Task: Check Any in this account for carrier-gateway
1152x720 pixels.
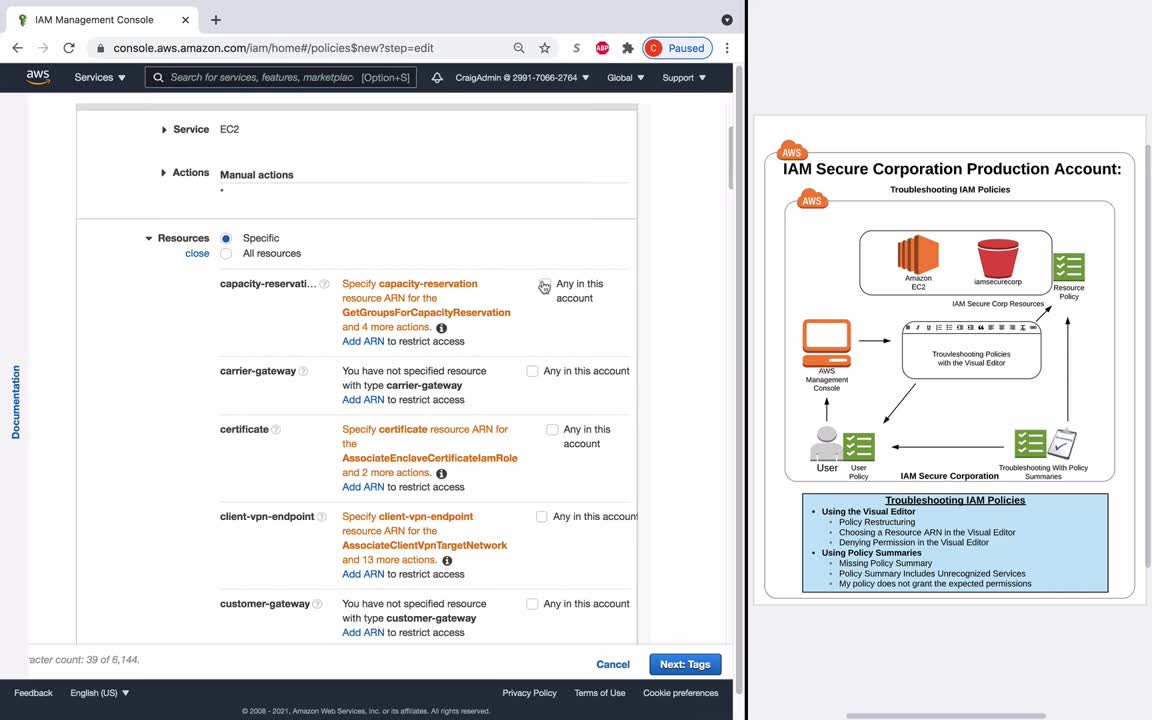Action: click(x=532, y=371)
